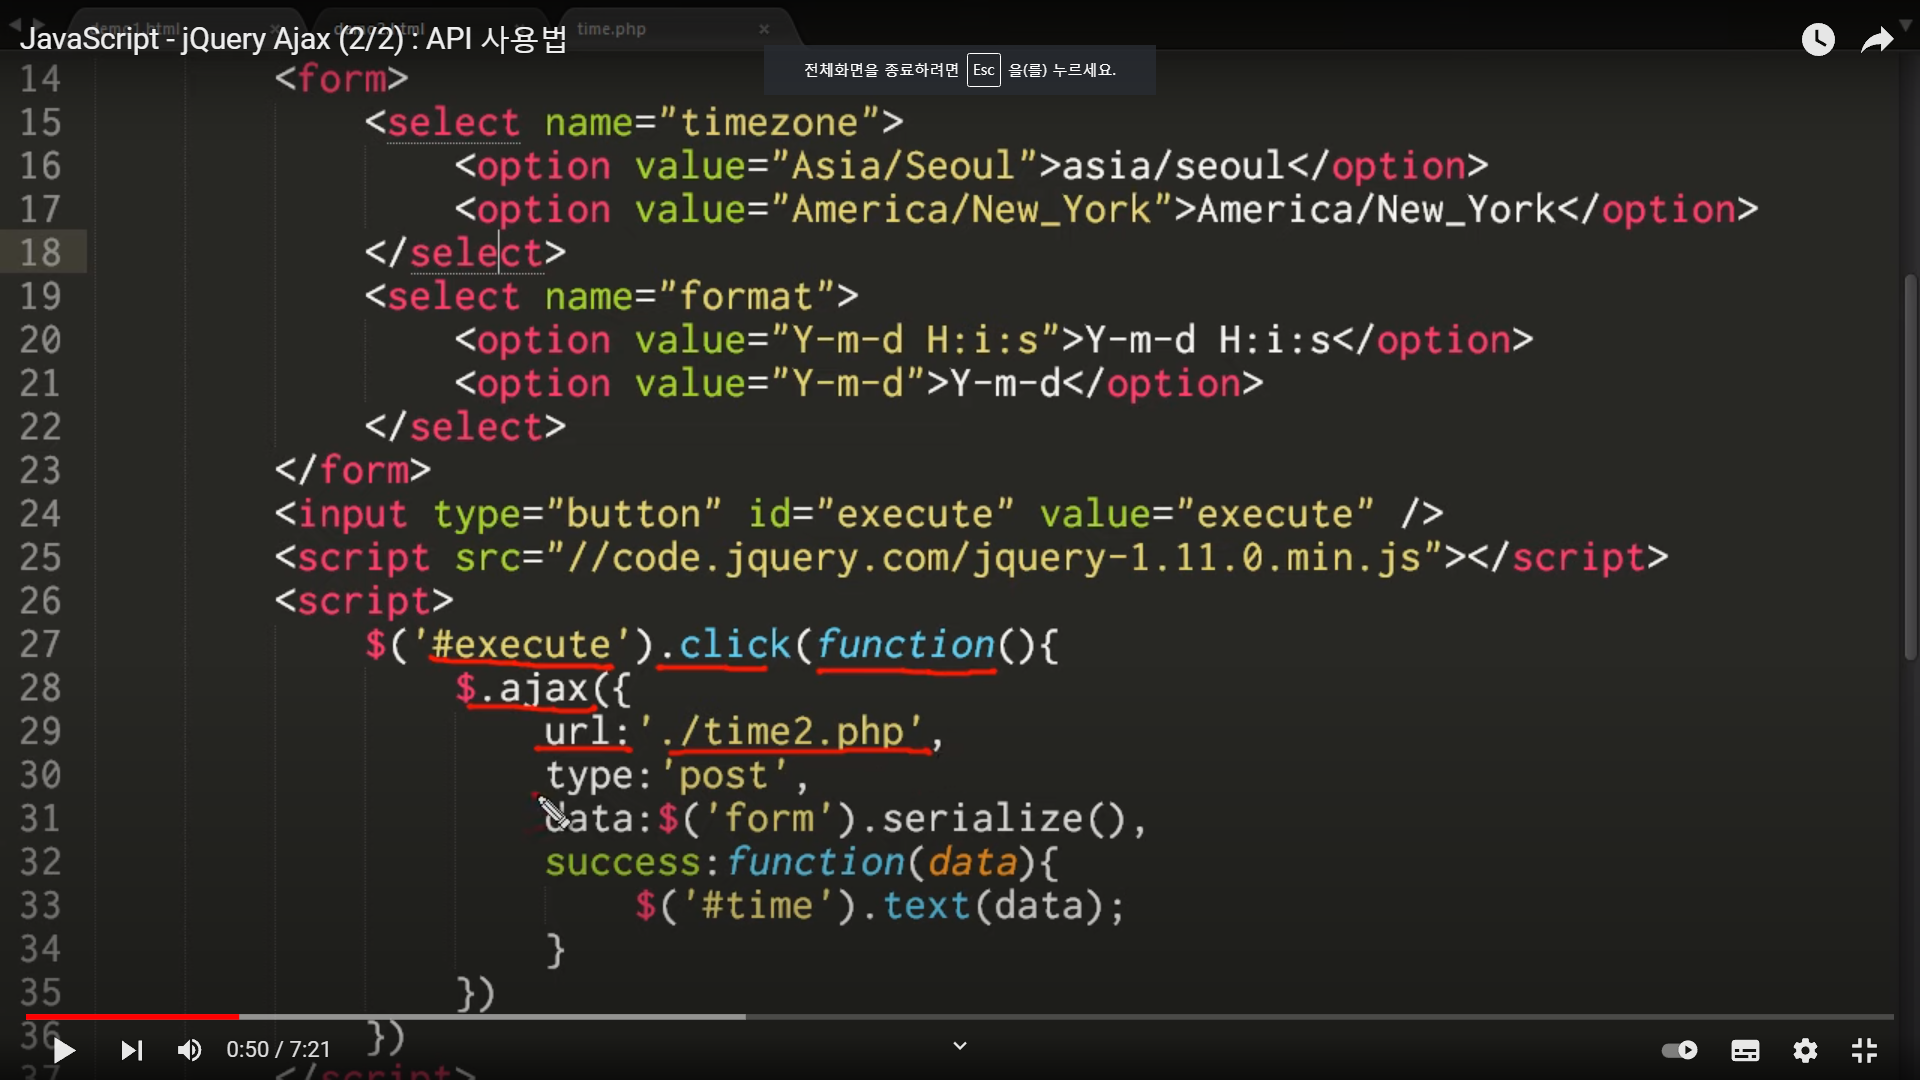The height and width of the screenshot is (1080, 1920).
Task: Open the Share arrow icon
Action: (1877, 40)
